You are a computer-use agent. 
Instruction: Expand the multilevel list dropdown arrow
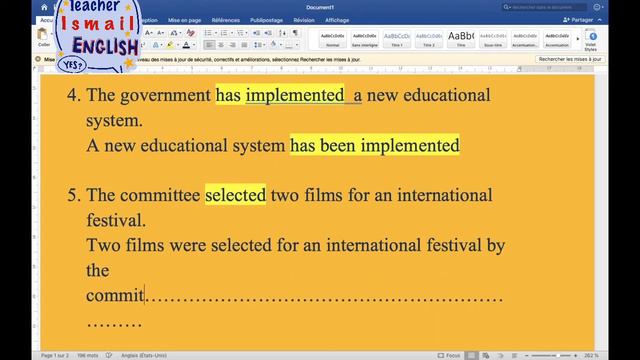[247, 33]
